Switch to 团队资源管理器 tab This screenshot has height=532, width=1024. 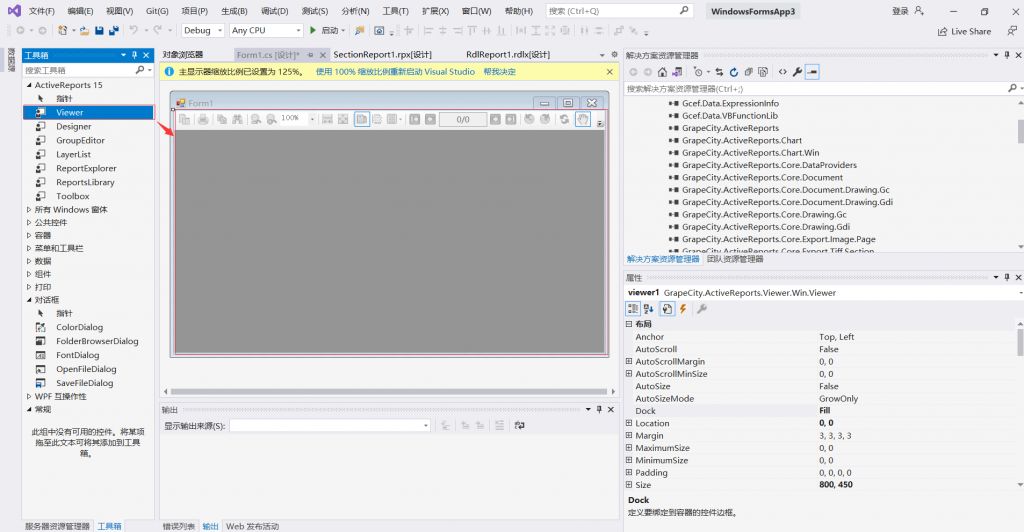click(735, 259)
